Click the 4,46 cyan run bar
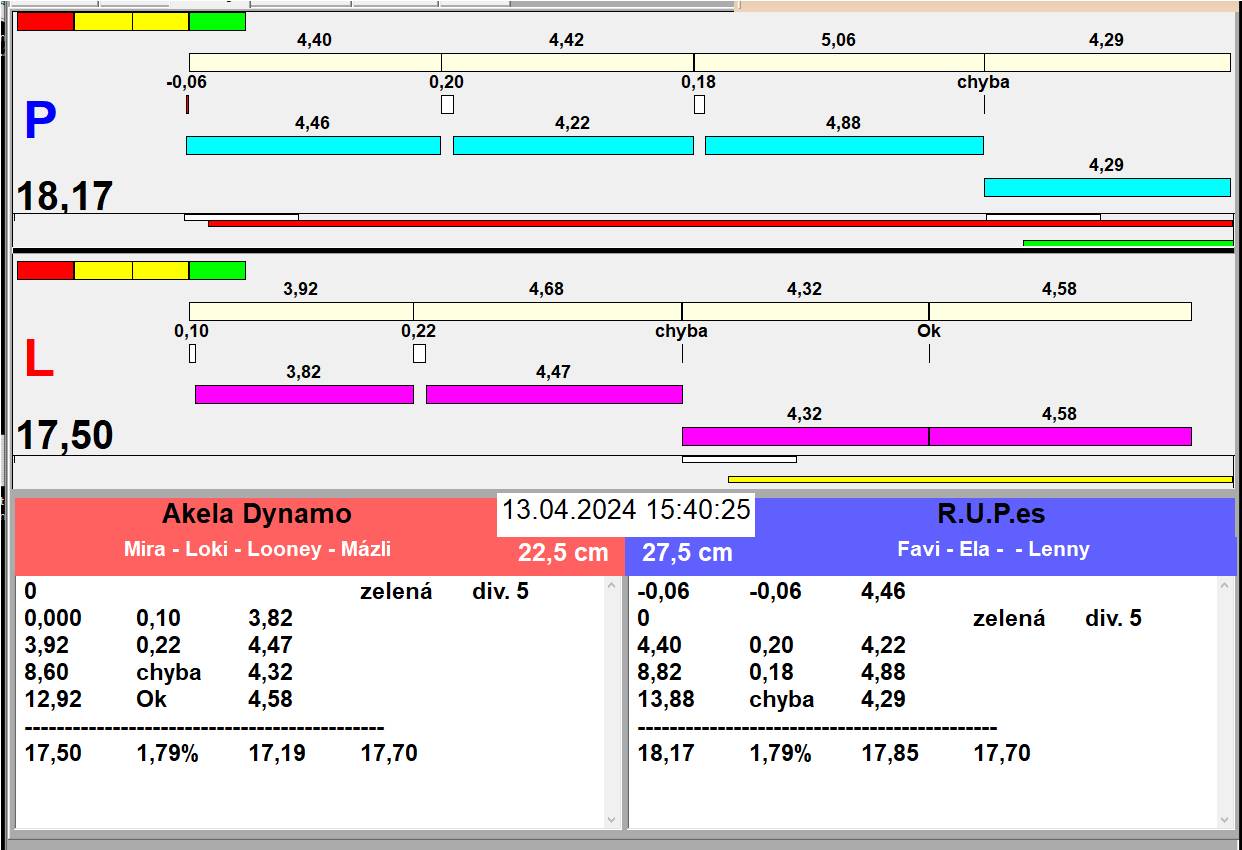 (x=313, y=146)
